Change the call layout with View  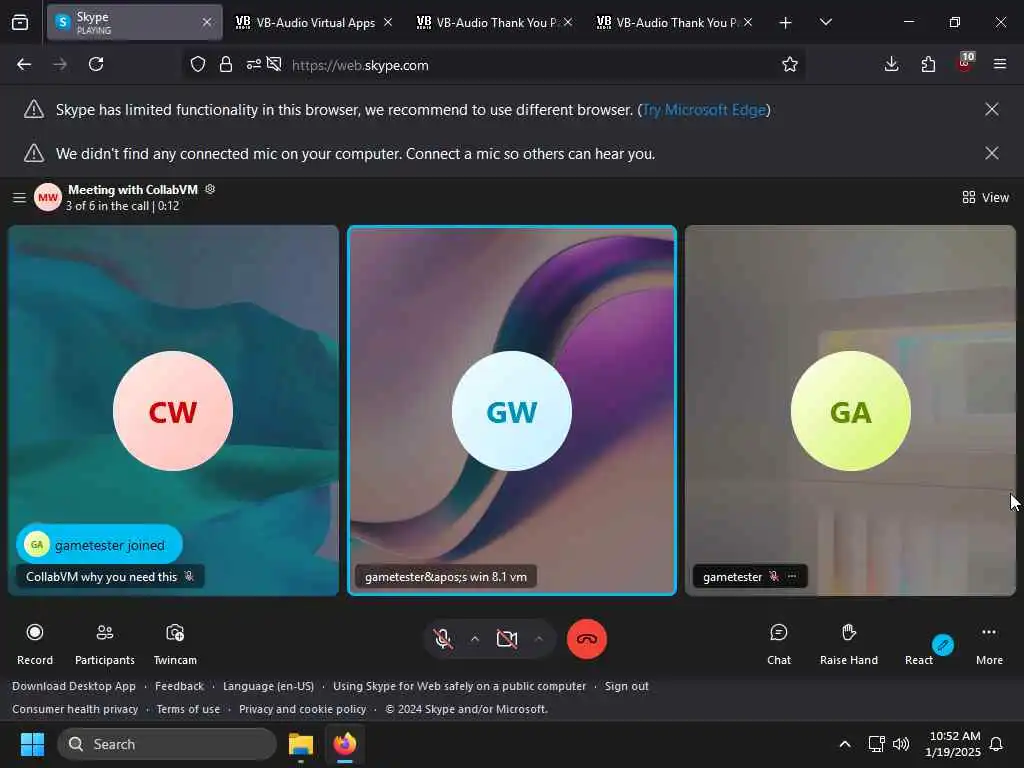985,197
